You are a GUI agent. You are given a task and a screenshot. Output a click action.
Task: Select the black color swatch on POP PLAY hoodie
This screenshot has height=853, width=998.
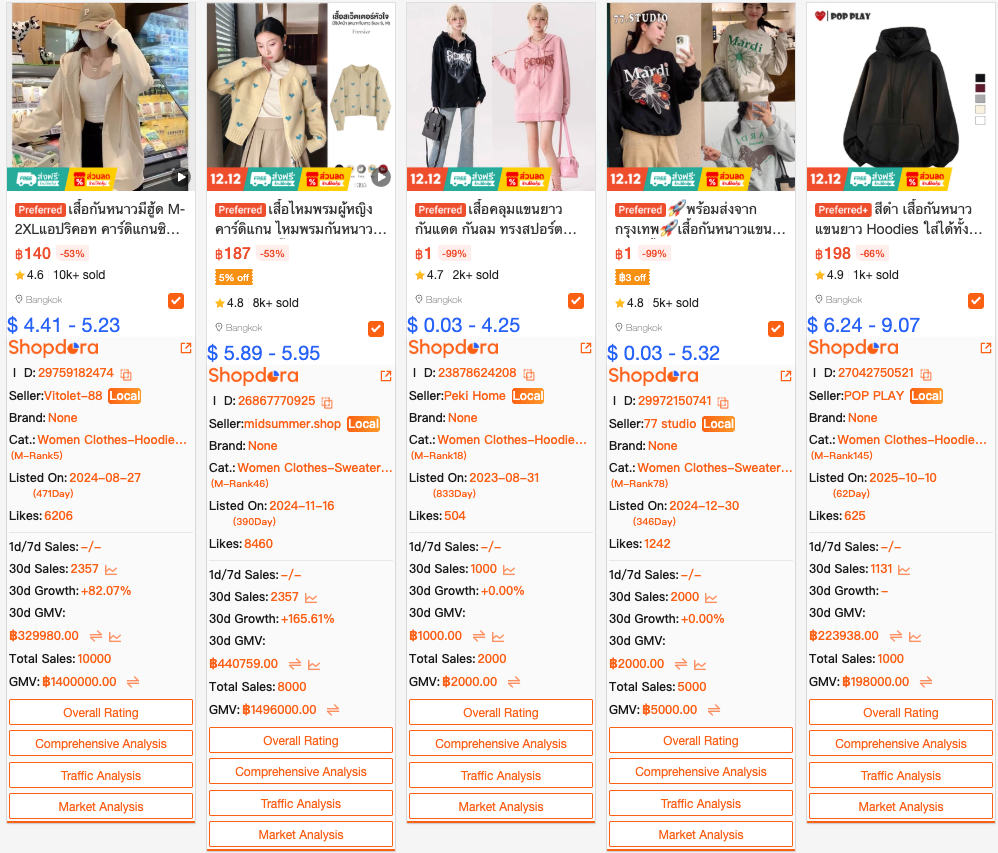point(980,78)
